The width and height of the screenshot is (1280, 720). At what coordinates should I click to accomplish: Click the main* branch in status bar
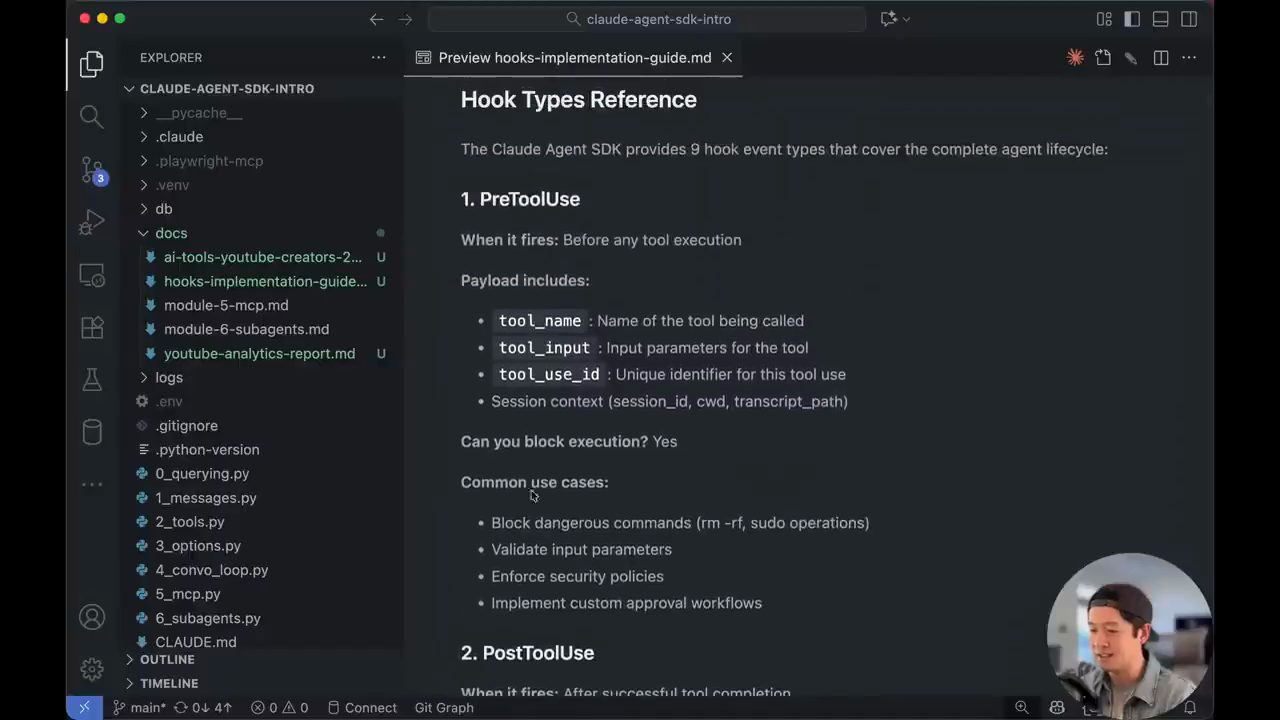139,708
